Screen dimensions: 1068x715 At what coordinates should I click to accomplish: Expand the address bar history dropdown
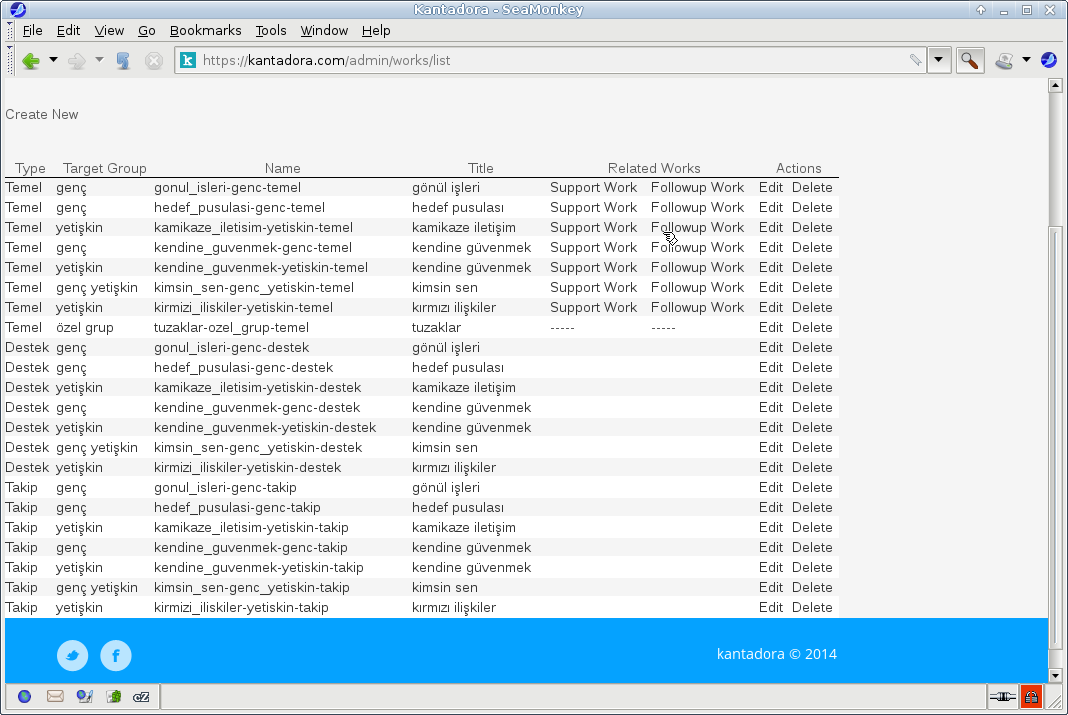coord(939,60)
